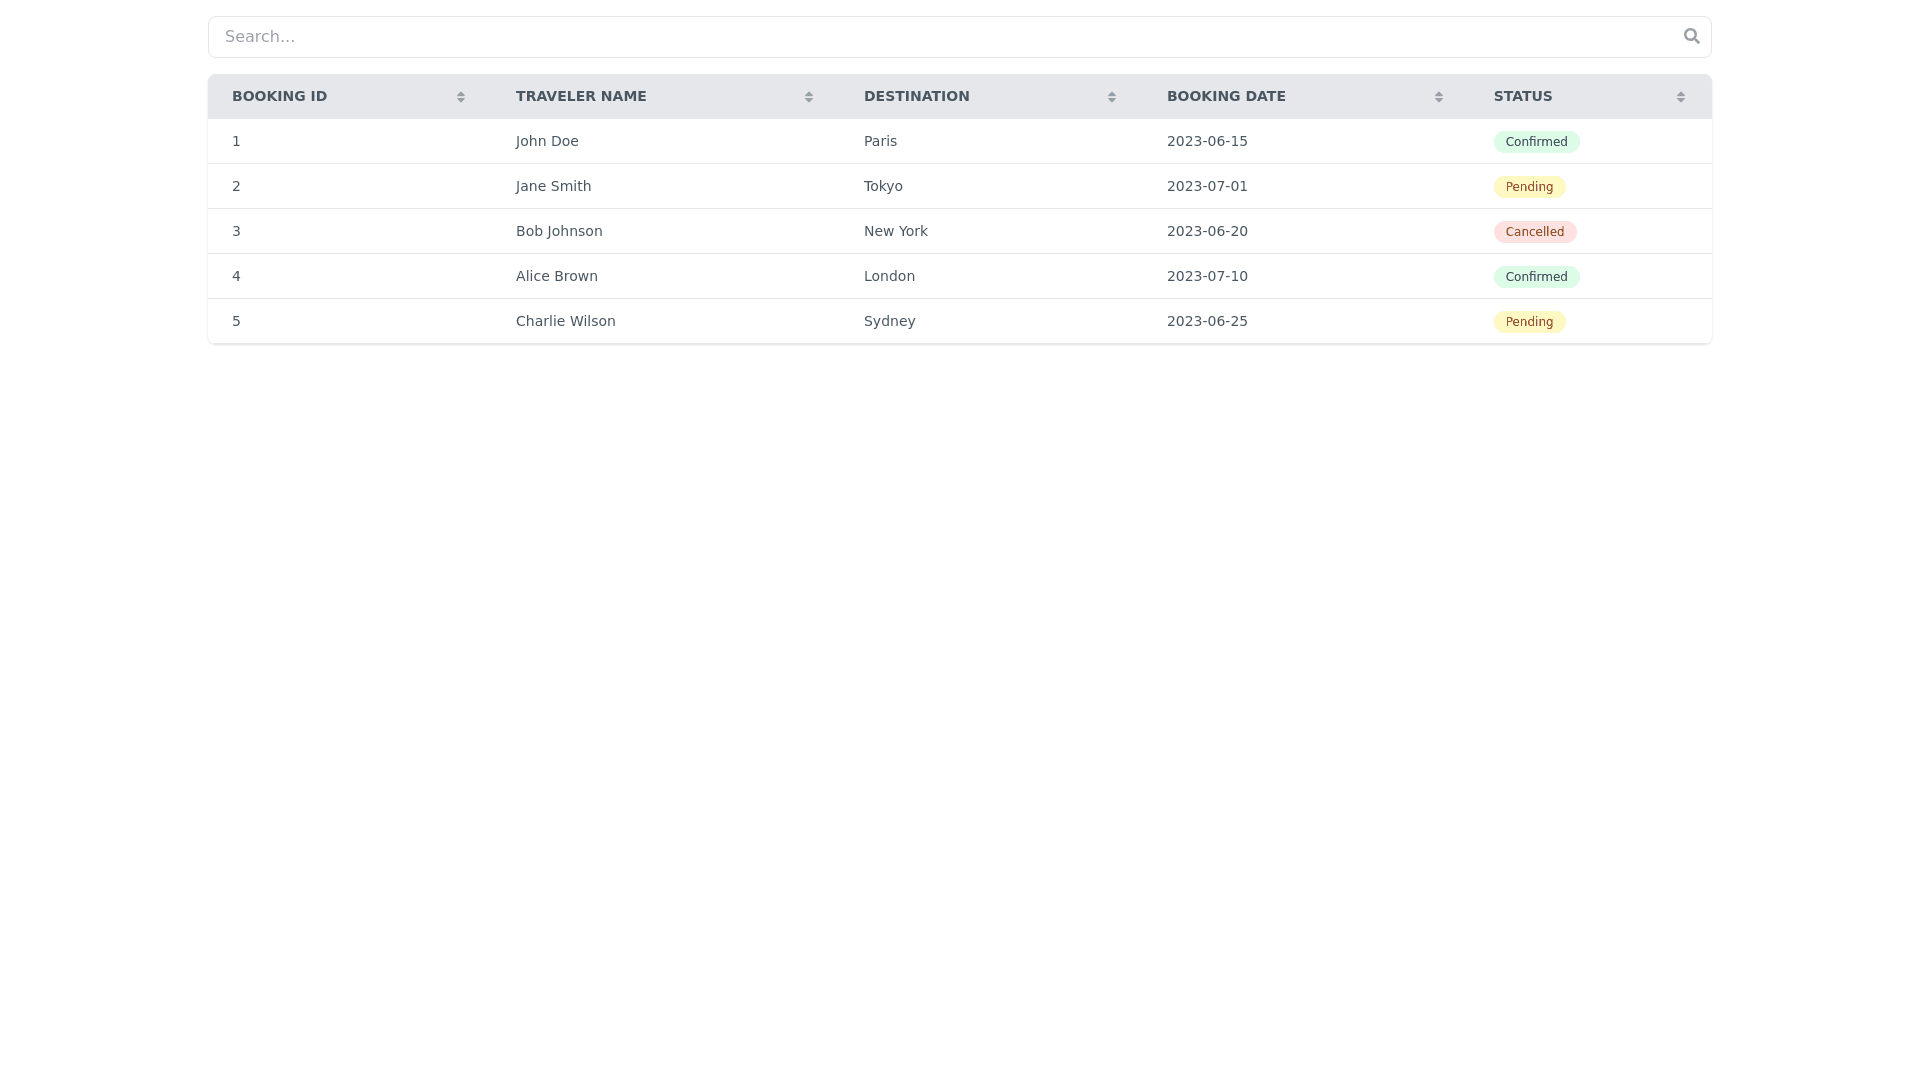Click the Tokyo destination cell

[x=883, y=186]
